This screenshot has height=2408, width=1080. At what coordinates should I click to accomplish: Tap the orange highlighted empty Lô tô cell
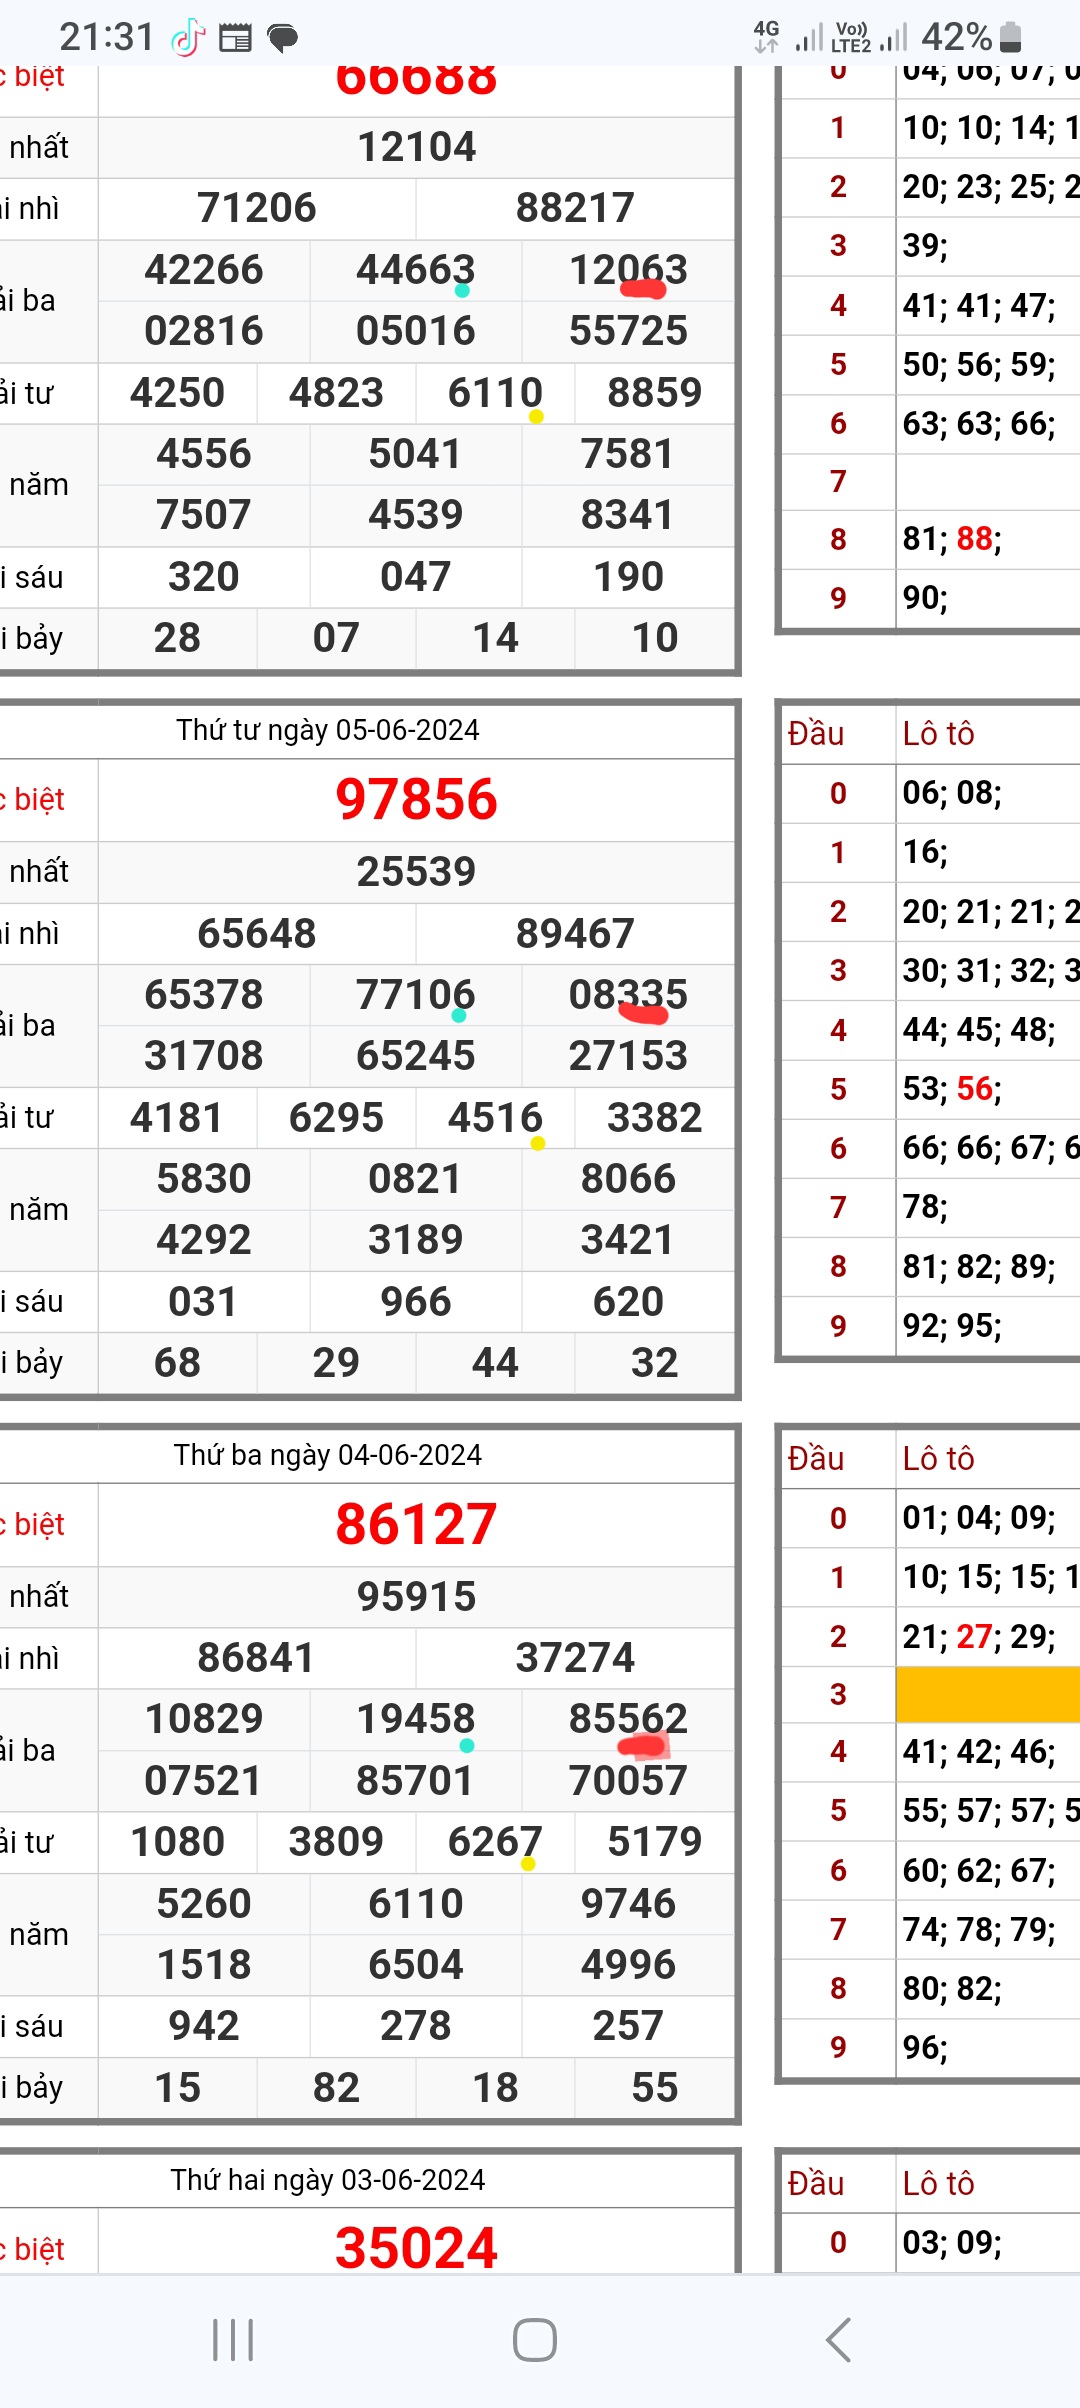[988, 1694]
